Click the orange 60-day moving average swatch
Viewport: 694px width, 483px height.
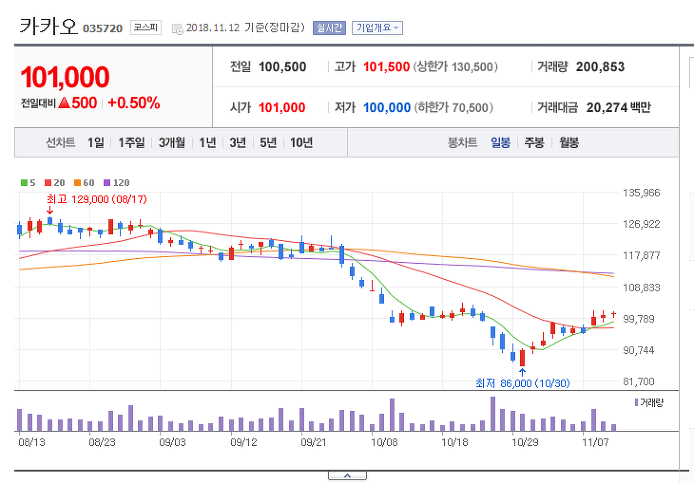[x=77, y=182]
